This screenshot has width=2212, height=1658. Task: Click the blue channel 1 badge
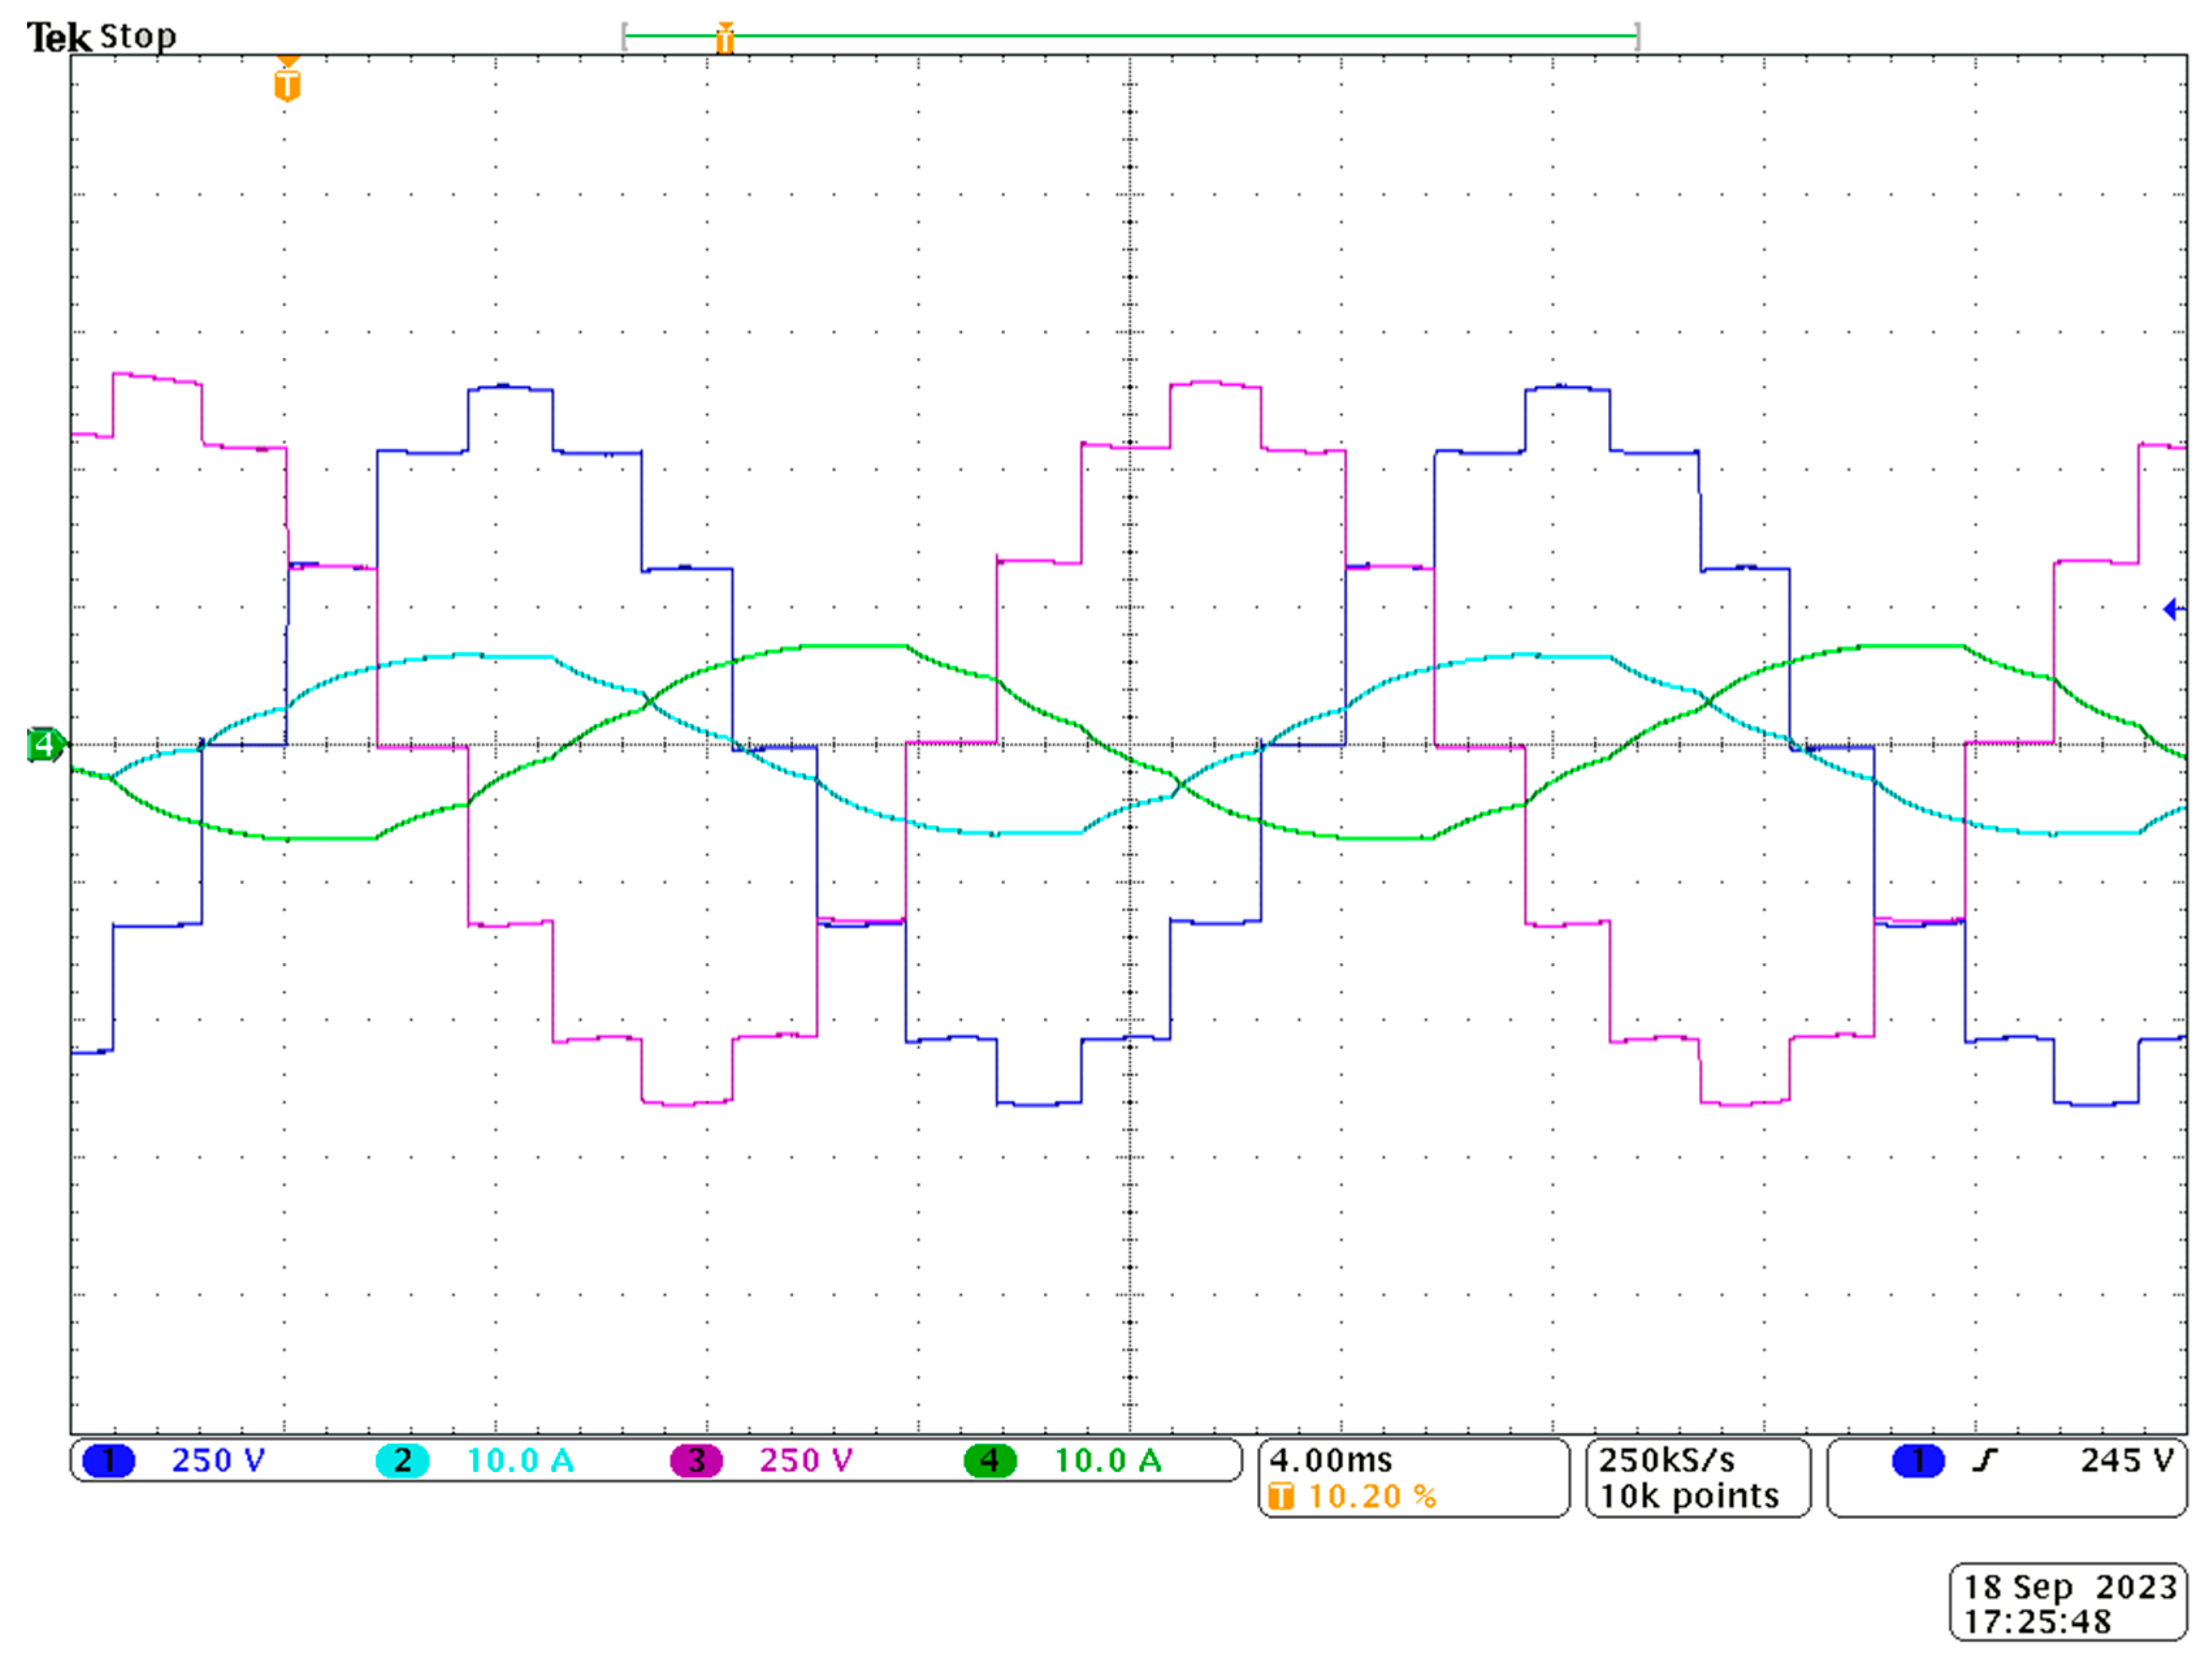108,1461
